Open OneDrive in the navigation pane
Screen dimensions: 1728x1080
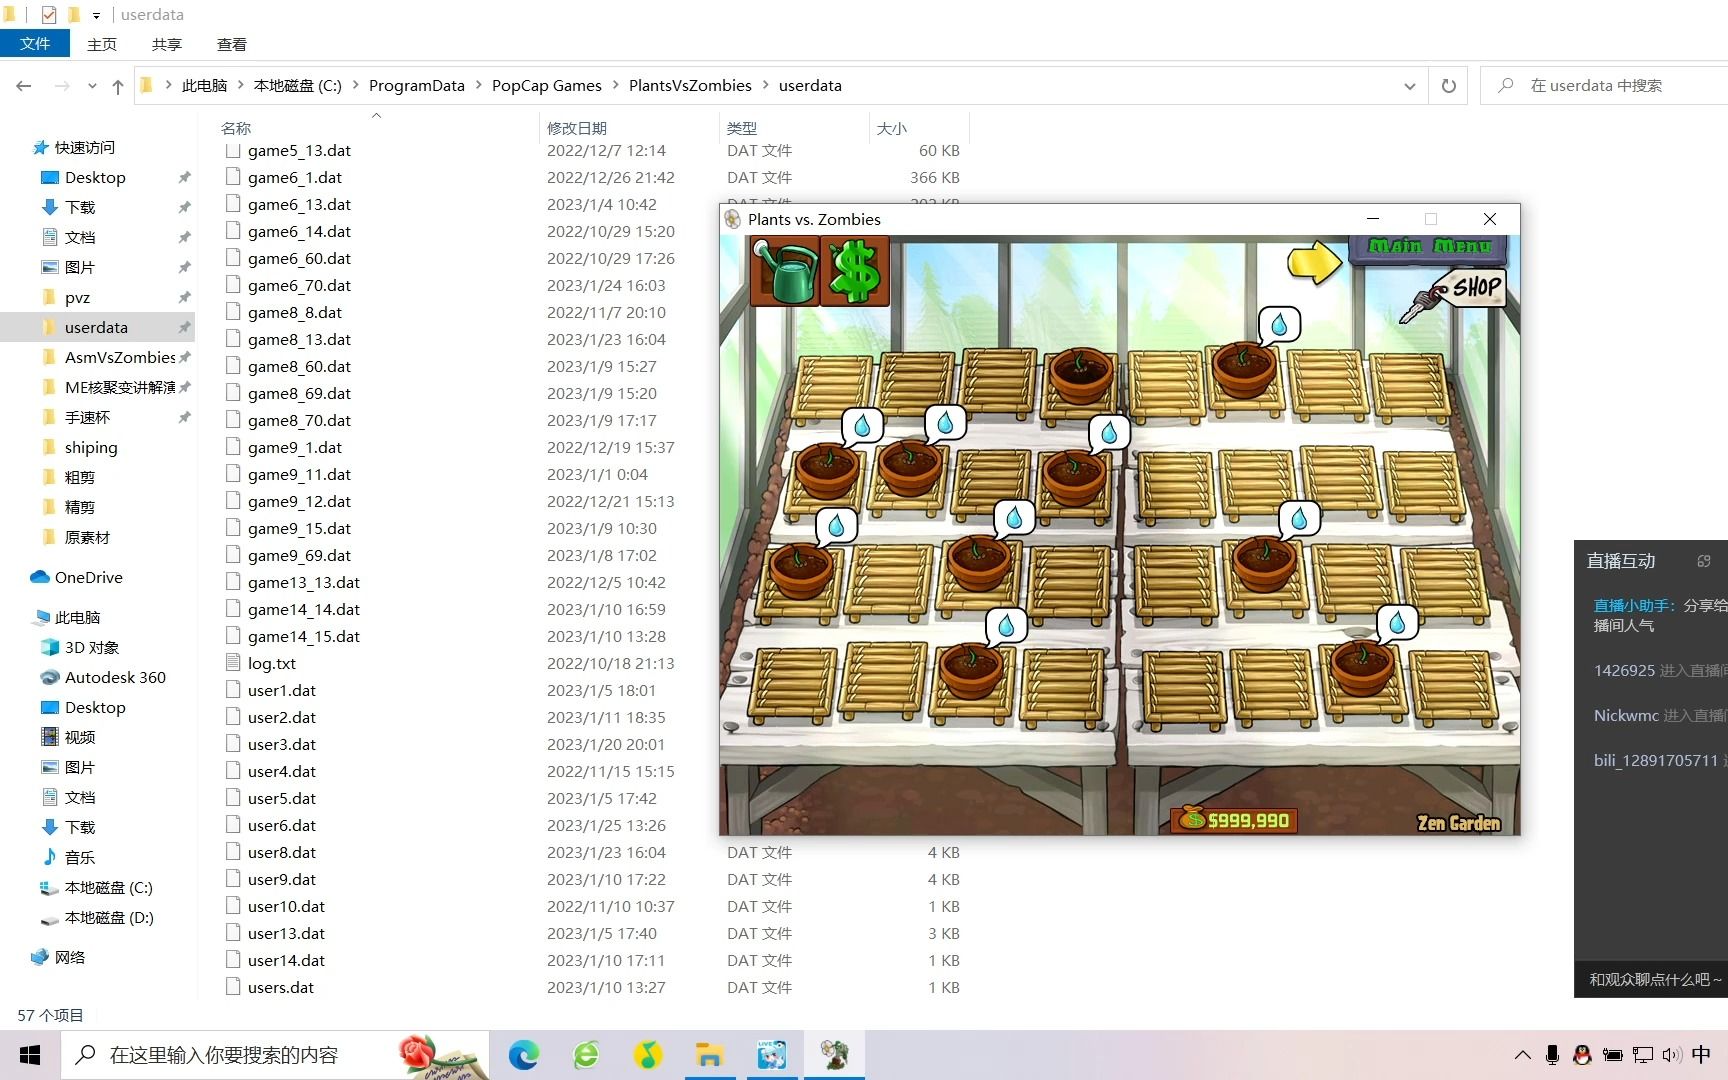[88, 577]
